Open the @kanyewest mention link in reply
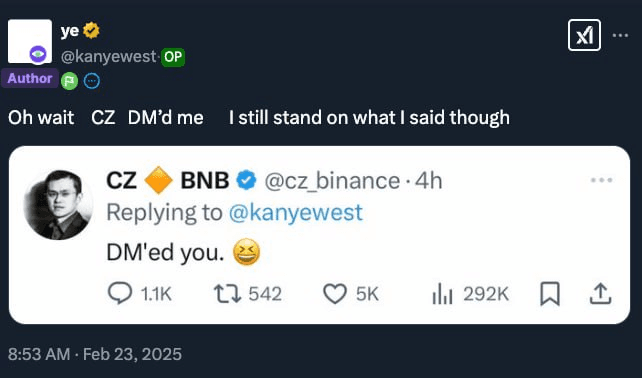 [296, 212]
